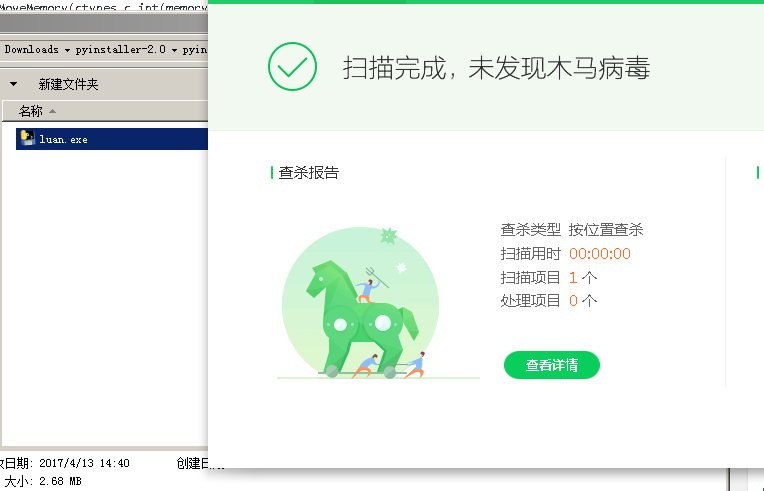
Task: Click the orange 00:00:00 scan duration value
Action: (x=599, y=253)
